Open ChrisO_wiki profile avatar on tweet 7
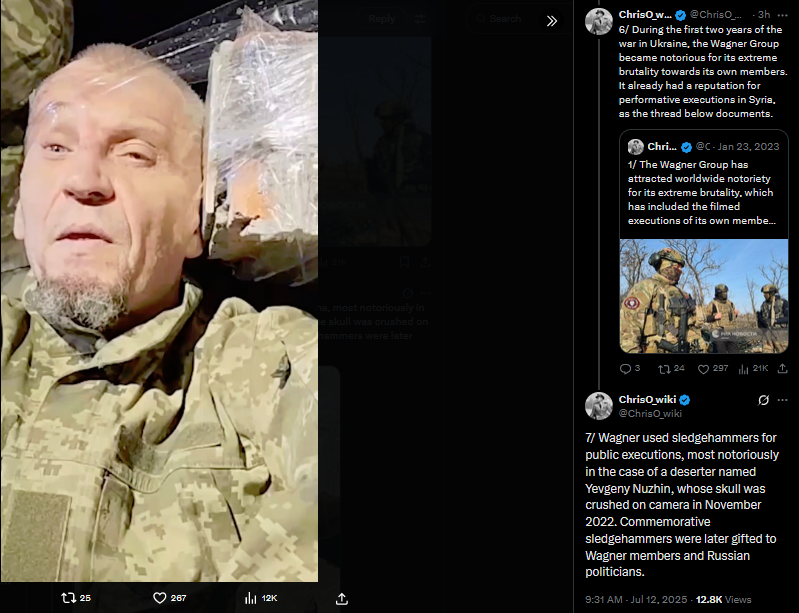Screen dimensions: 799x613 click(x=599, y=406)
